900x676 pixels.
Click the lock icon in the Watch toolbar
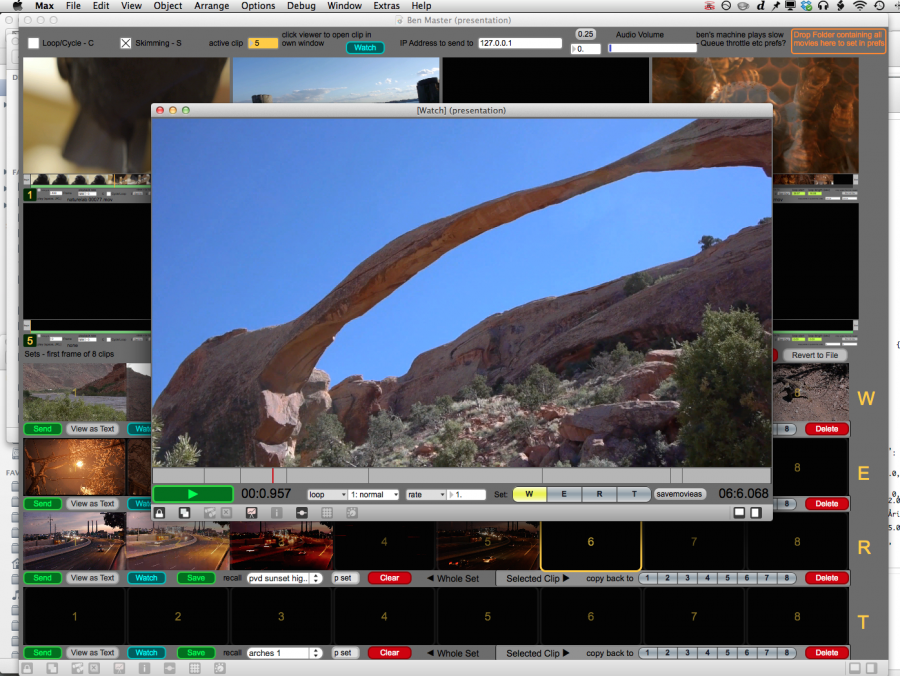tap(160, 512)
